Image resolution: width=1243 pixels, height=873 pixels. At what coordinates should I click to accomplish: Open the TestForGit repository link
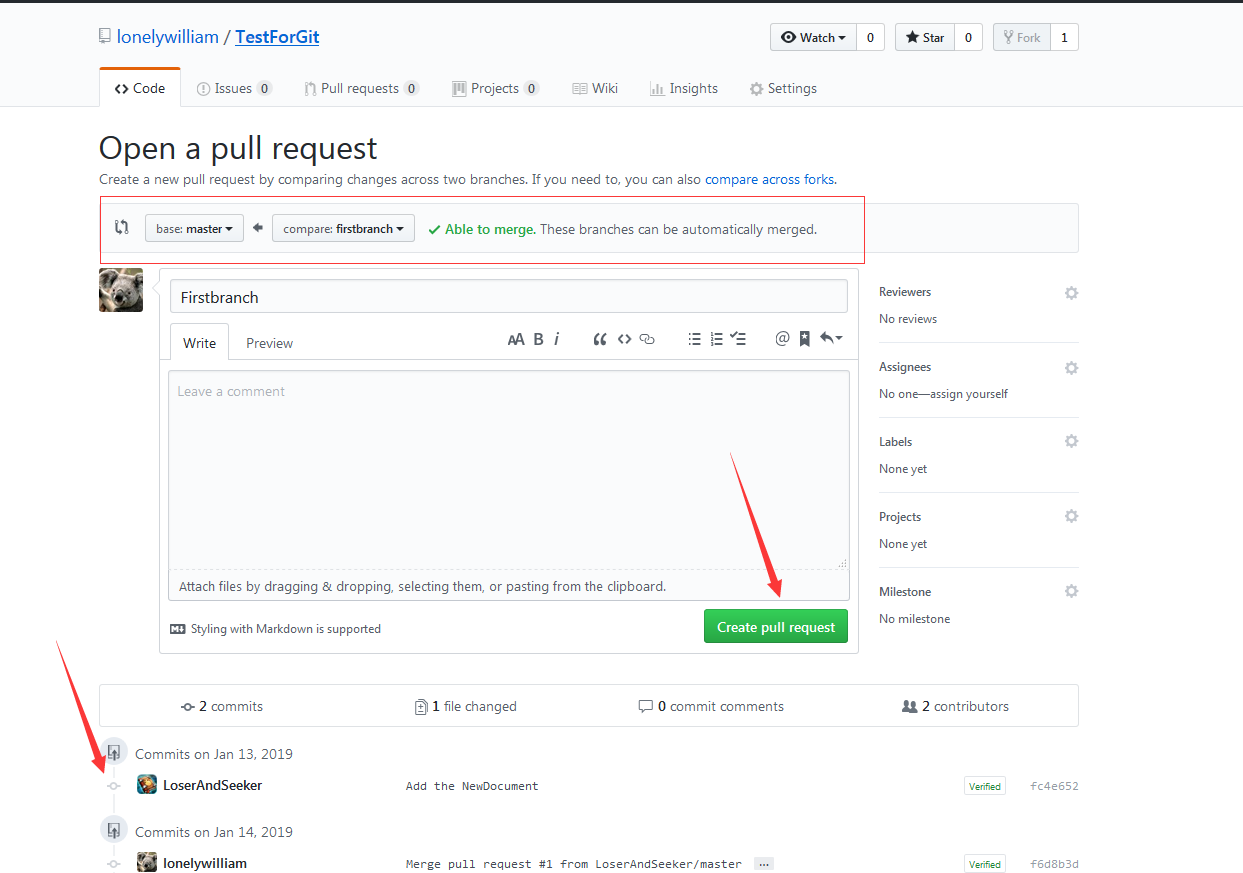coord(277,37)
